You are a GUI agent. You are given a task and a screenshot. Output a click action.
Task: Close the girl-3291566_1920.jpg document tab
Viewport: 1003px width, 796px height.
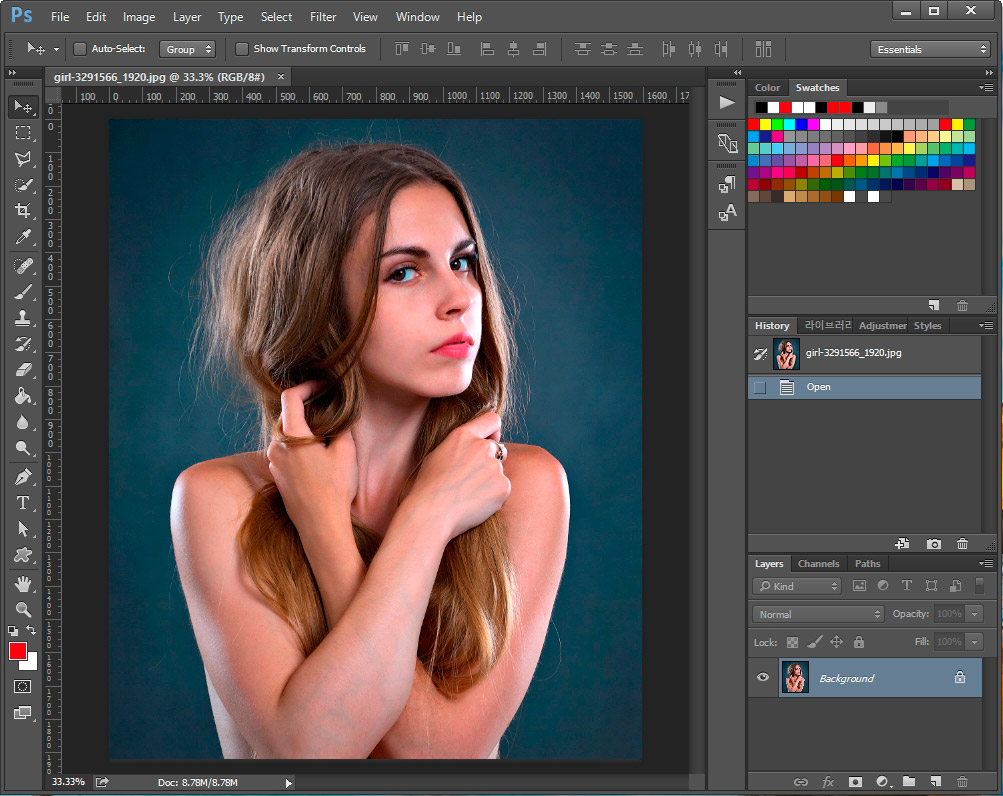point(281,76)
